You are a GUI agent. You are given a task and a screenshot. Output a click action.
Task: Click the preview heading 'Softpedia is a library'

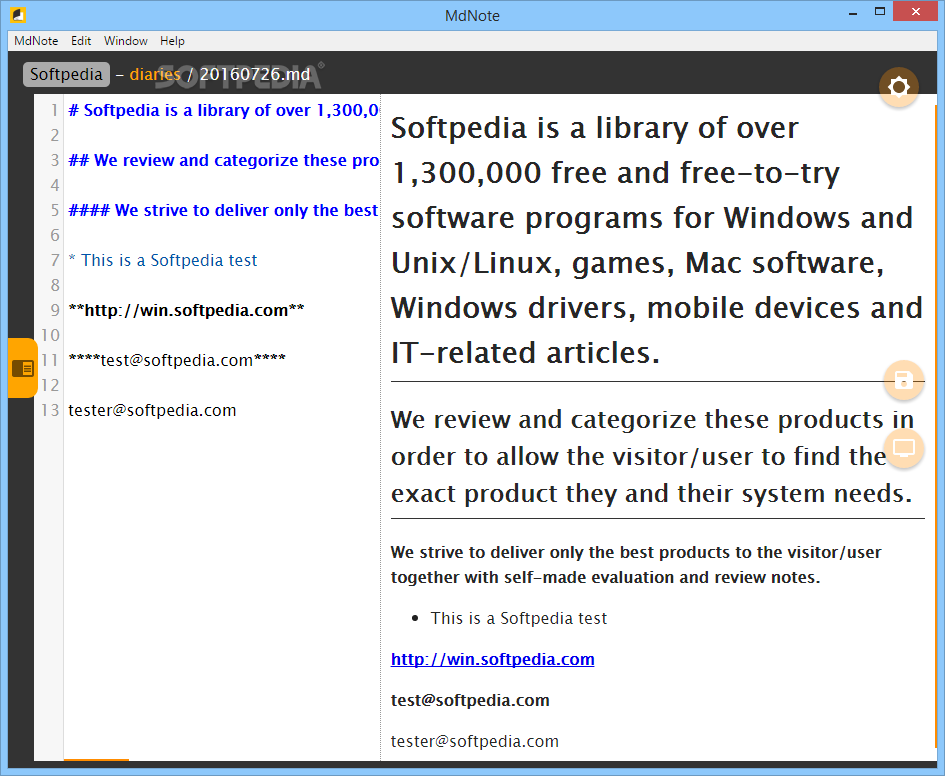pyautogui.click(x=657, y=240)
